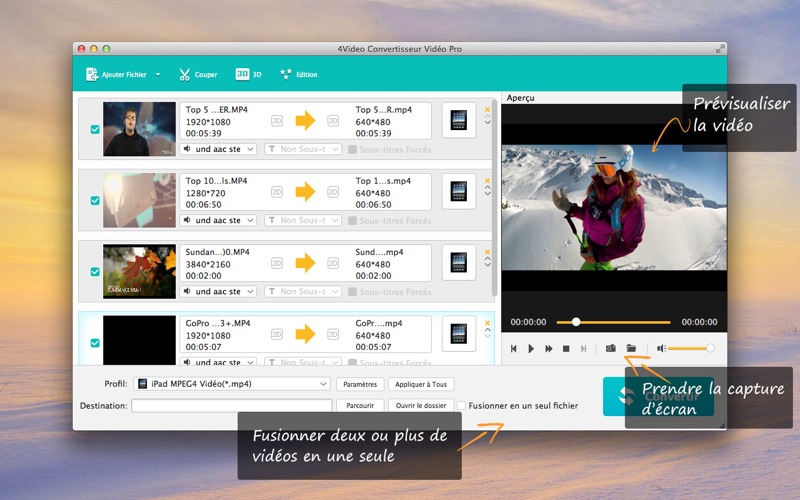Open the Ajouter Fichier dropdown arrow
The width and height of the screenshot is (800, 500).
click(158, 74)
